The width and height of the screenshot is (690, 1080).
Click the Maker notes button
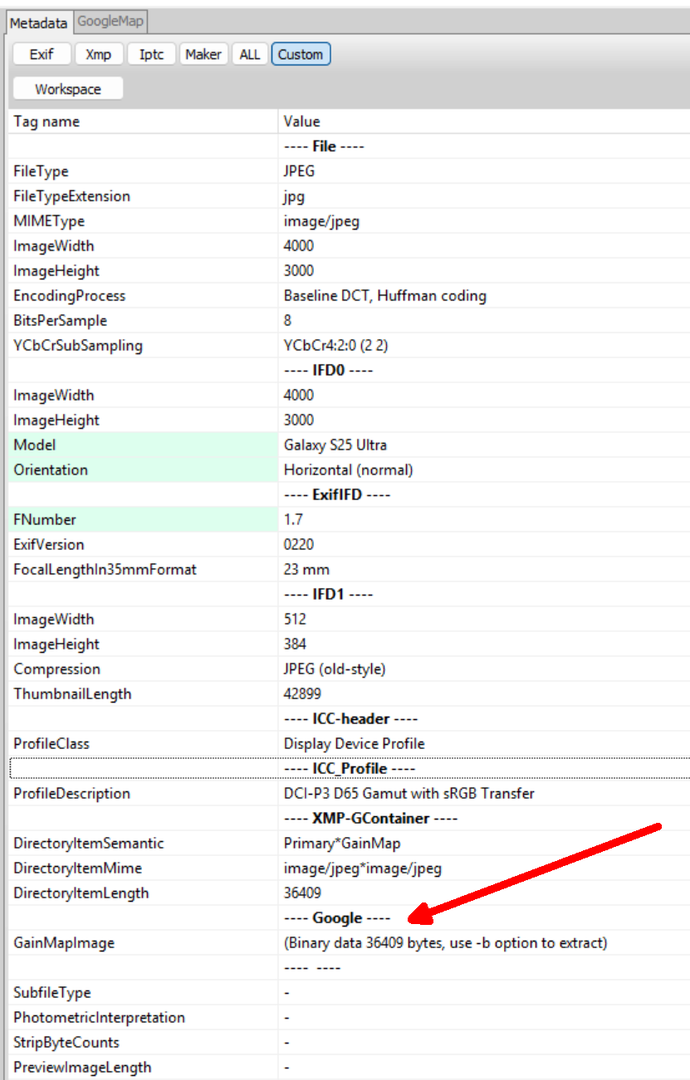[x=203, y=54]
